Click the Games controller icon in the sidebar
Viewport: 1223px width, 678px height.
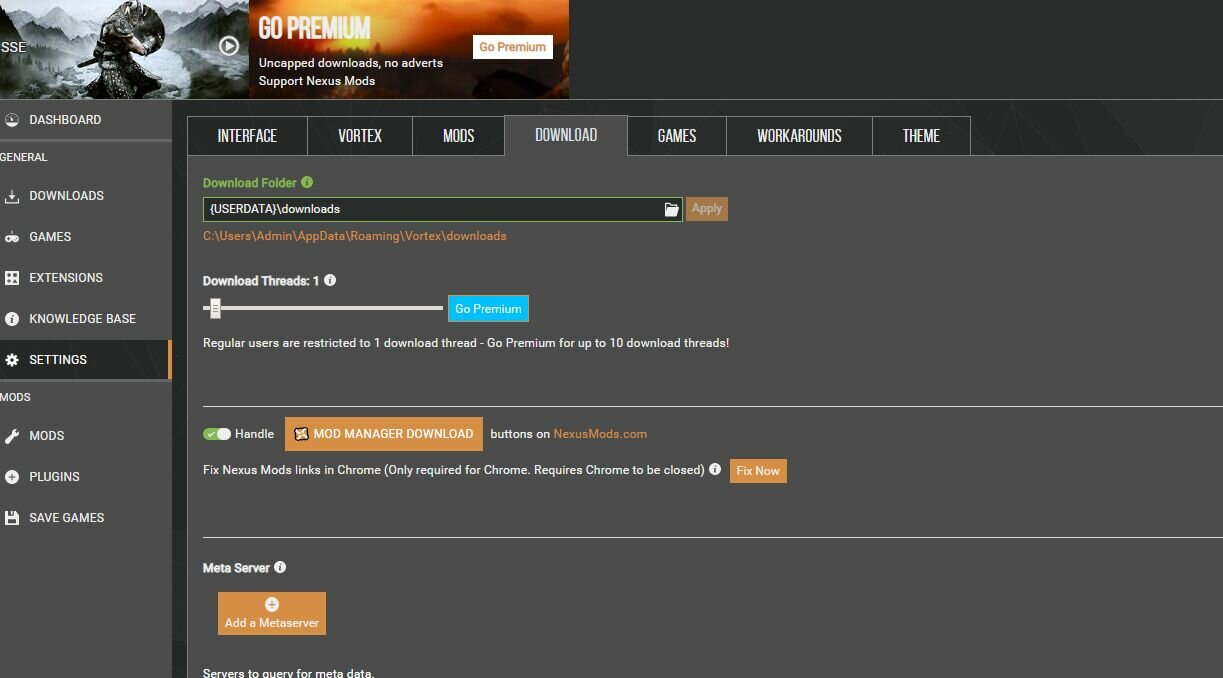point(12,237)
